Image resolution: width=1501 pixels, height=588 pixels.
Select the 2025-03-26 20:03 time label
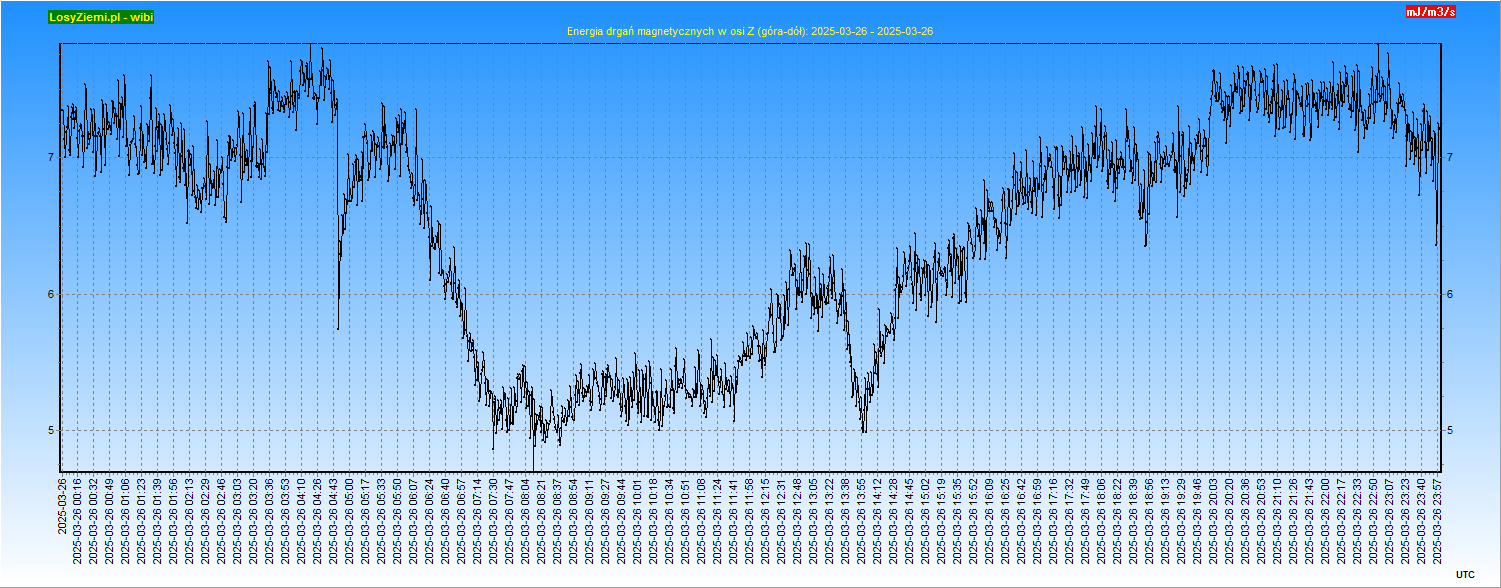tap(1214, 520)
